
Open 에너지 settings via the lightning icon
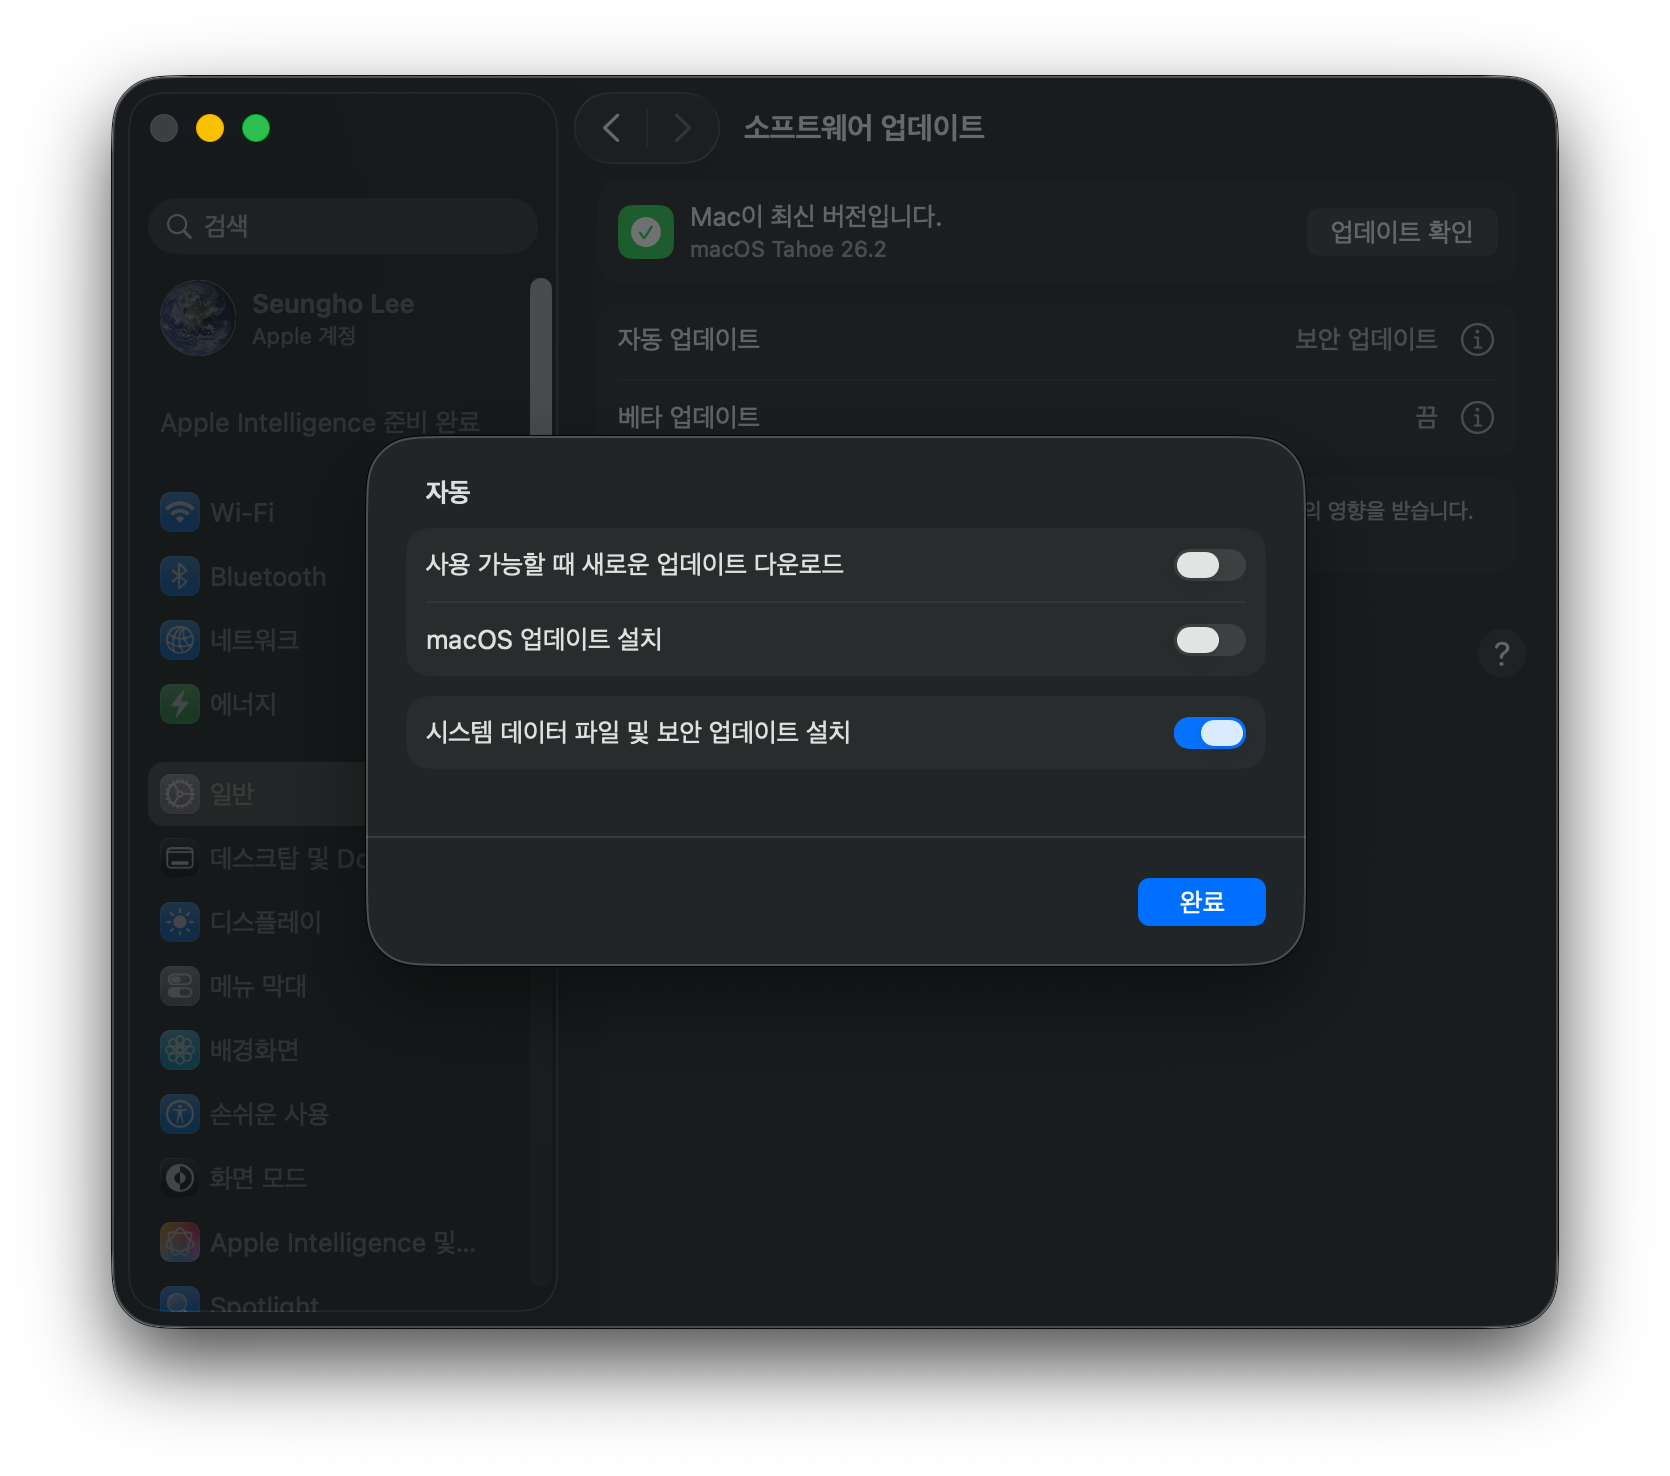(x=180, y=704)
